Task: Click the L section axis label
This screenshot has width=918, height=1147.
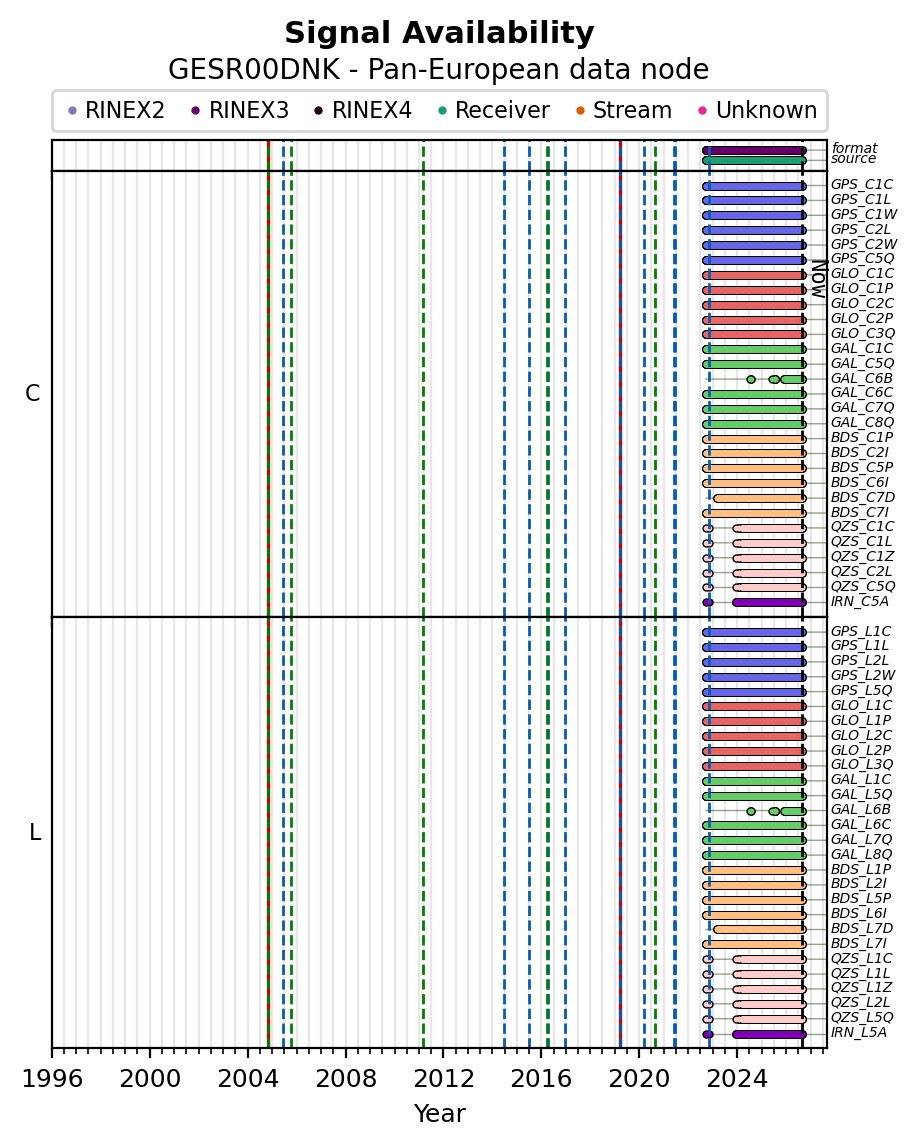Action: (x=34, y=832)
